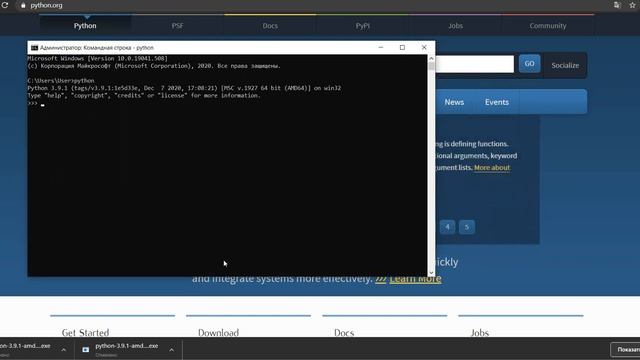Screen dimensions: 640x360
Task: Select slide 5 in the carousel
Action: coord(467,227)
